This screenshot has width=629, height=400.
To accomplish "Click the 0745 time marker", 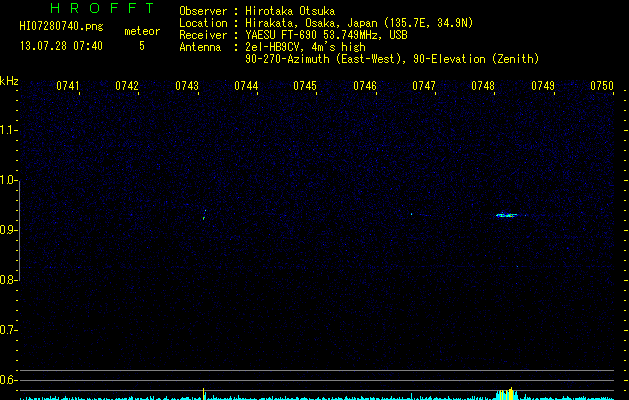I will pos(305,86).
